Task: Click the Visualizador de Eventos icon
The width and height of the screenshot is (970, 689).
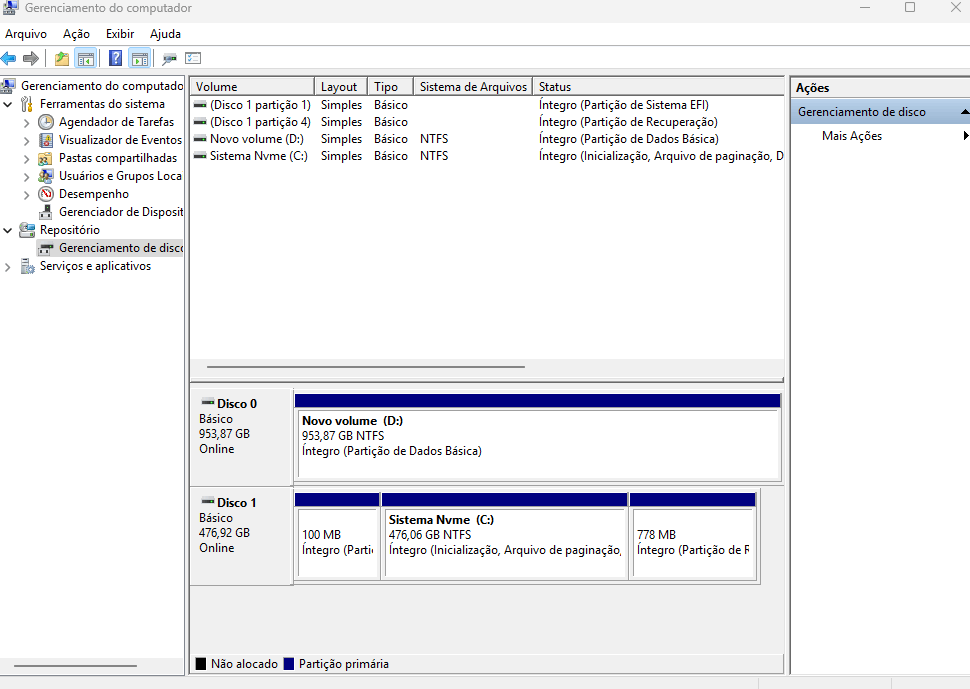Action: pos(46,140)
